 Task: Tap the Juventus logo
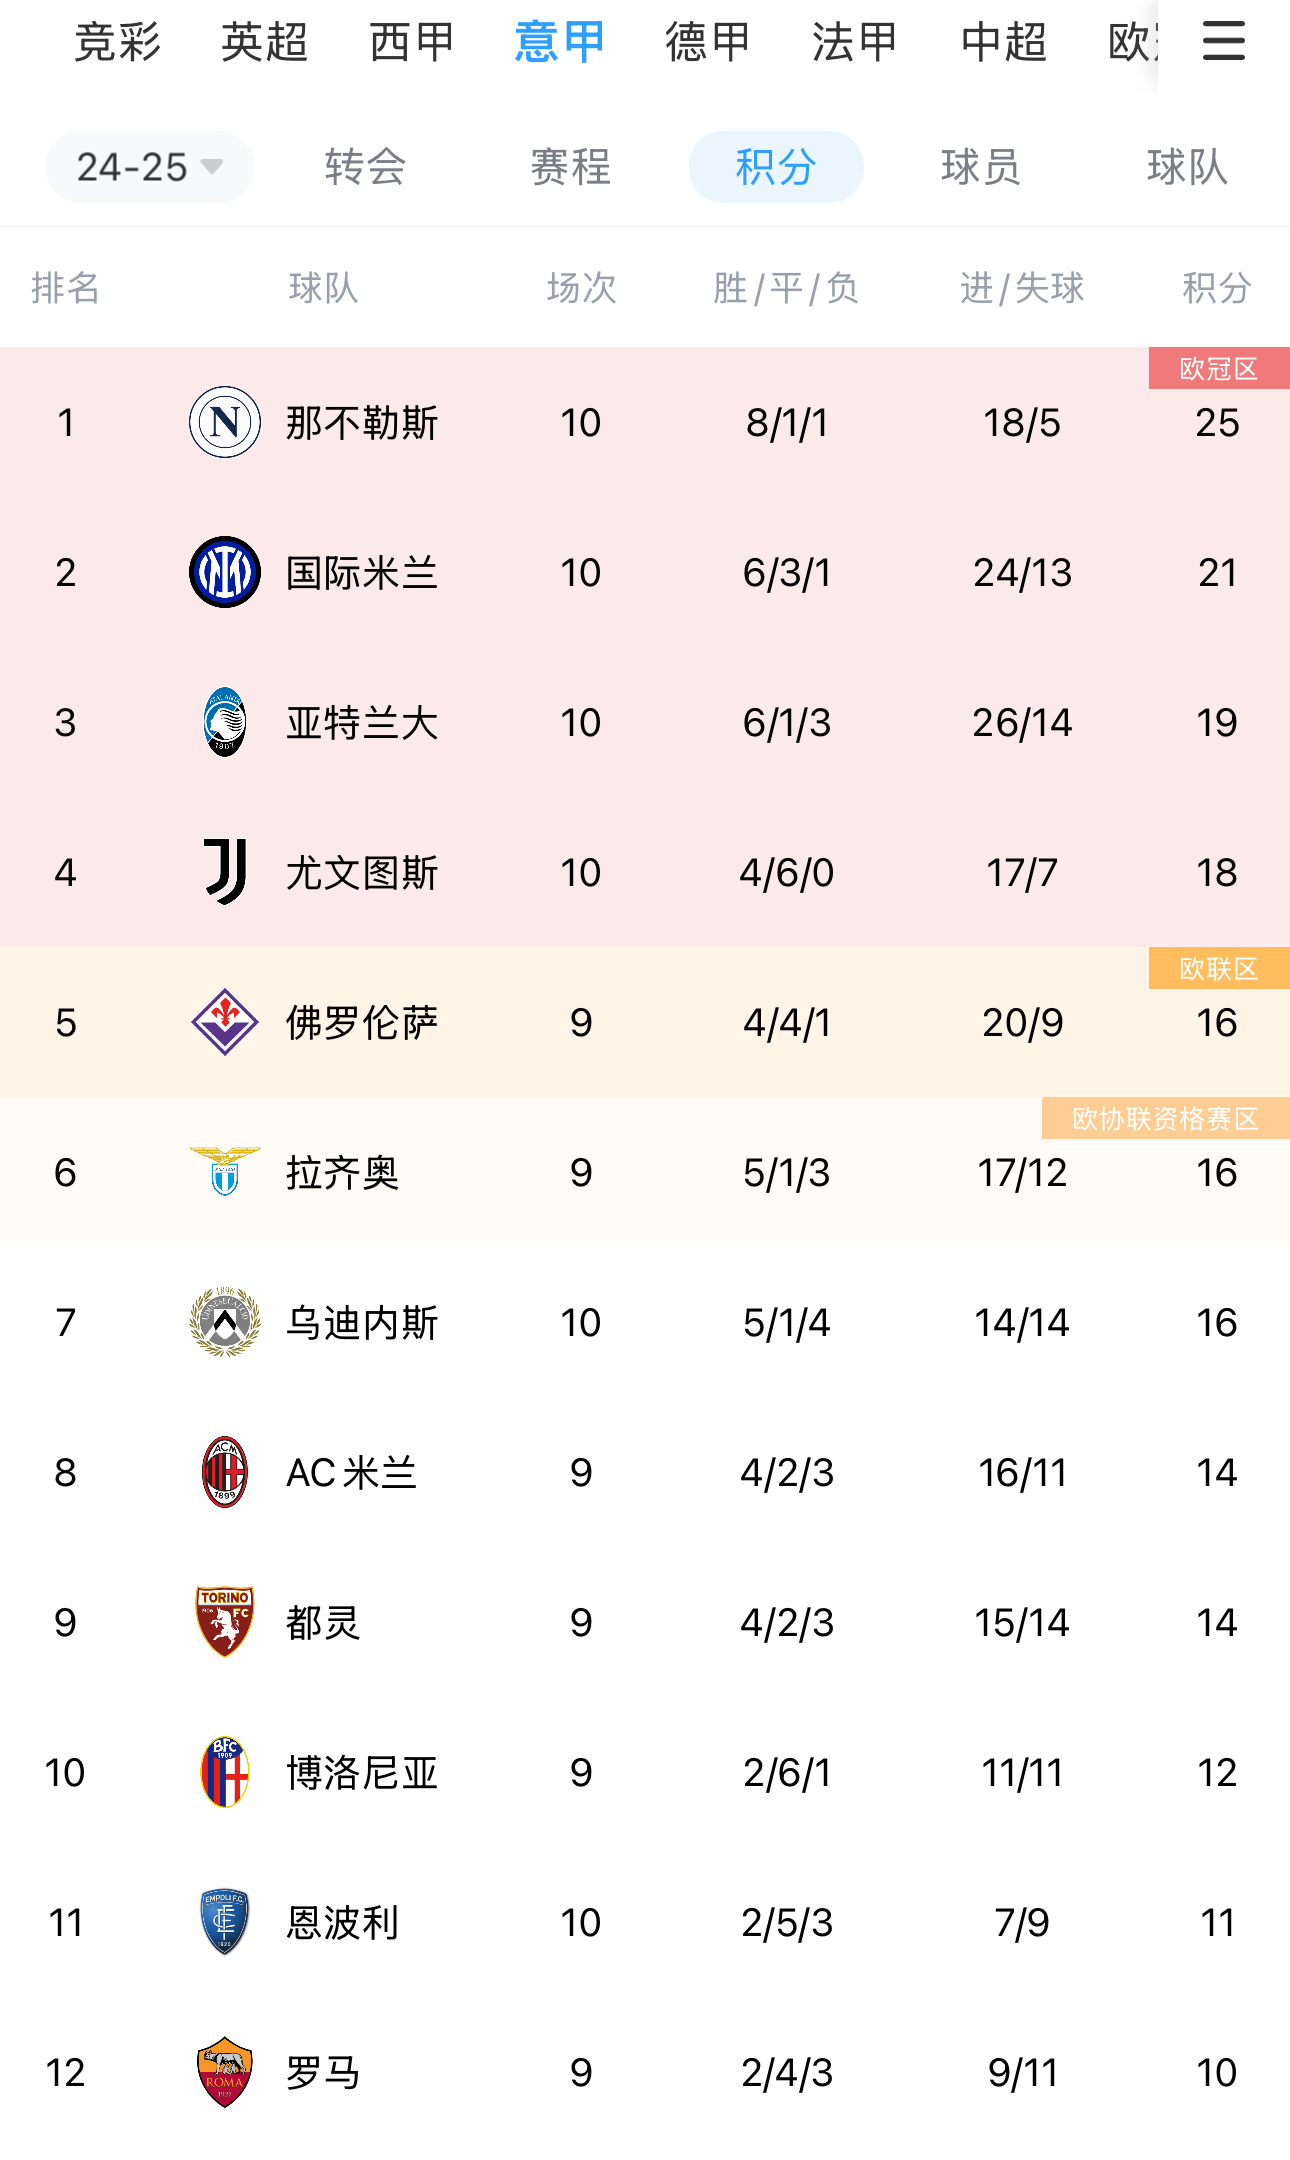click(225, 872)
